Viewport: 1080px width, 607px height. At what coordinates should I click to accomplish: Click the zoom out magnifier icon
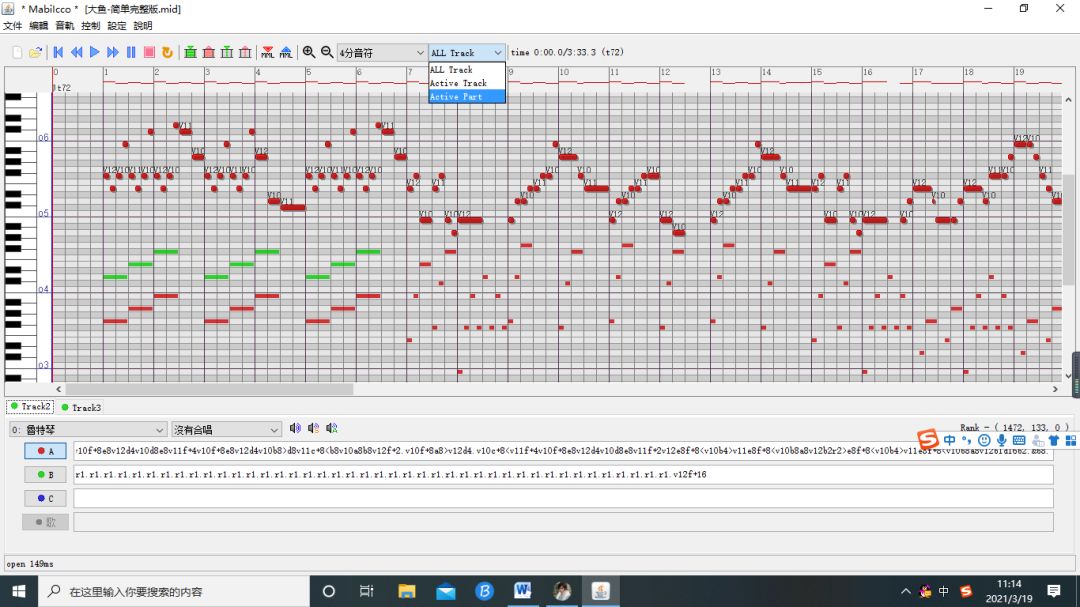[326, 52]
